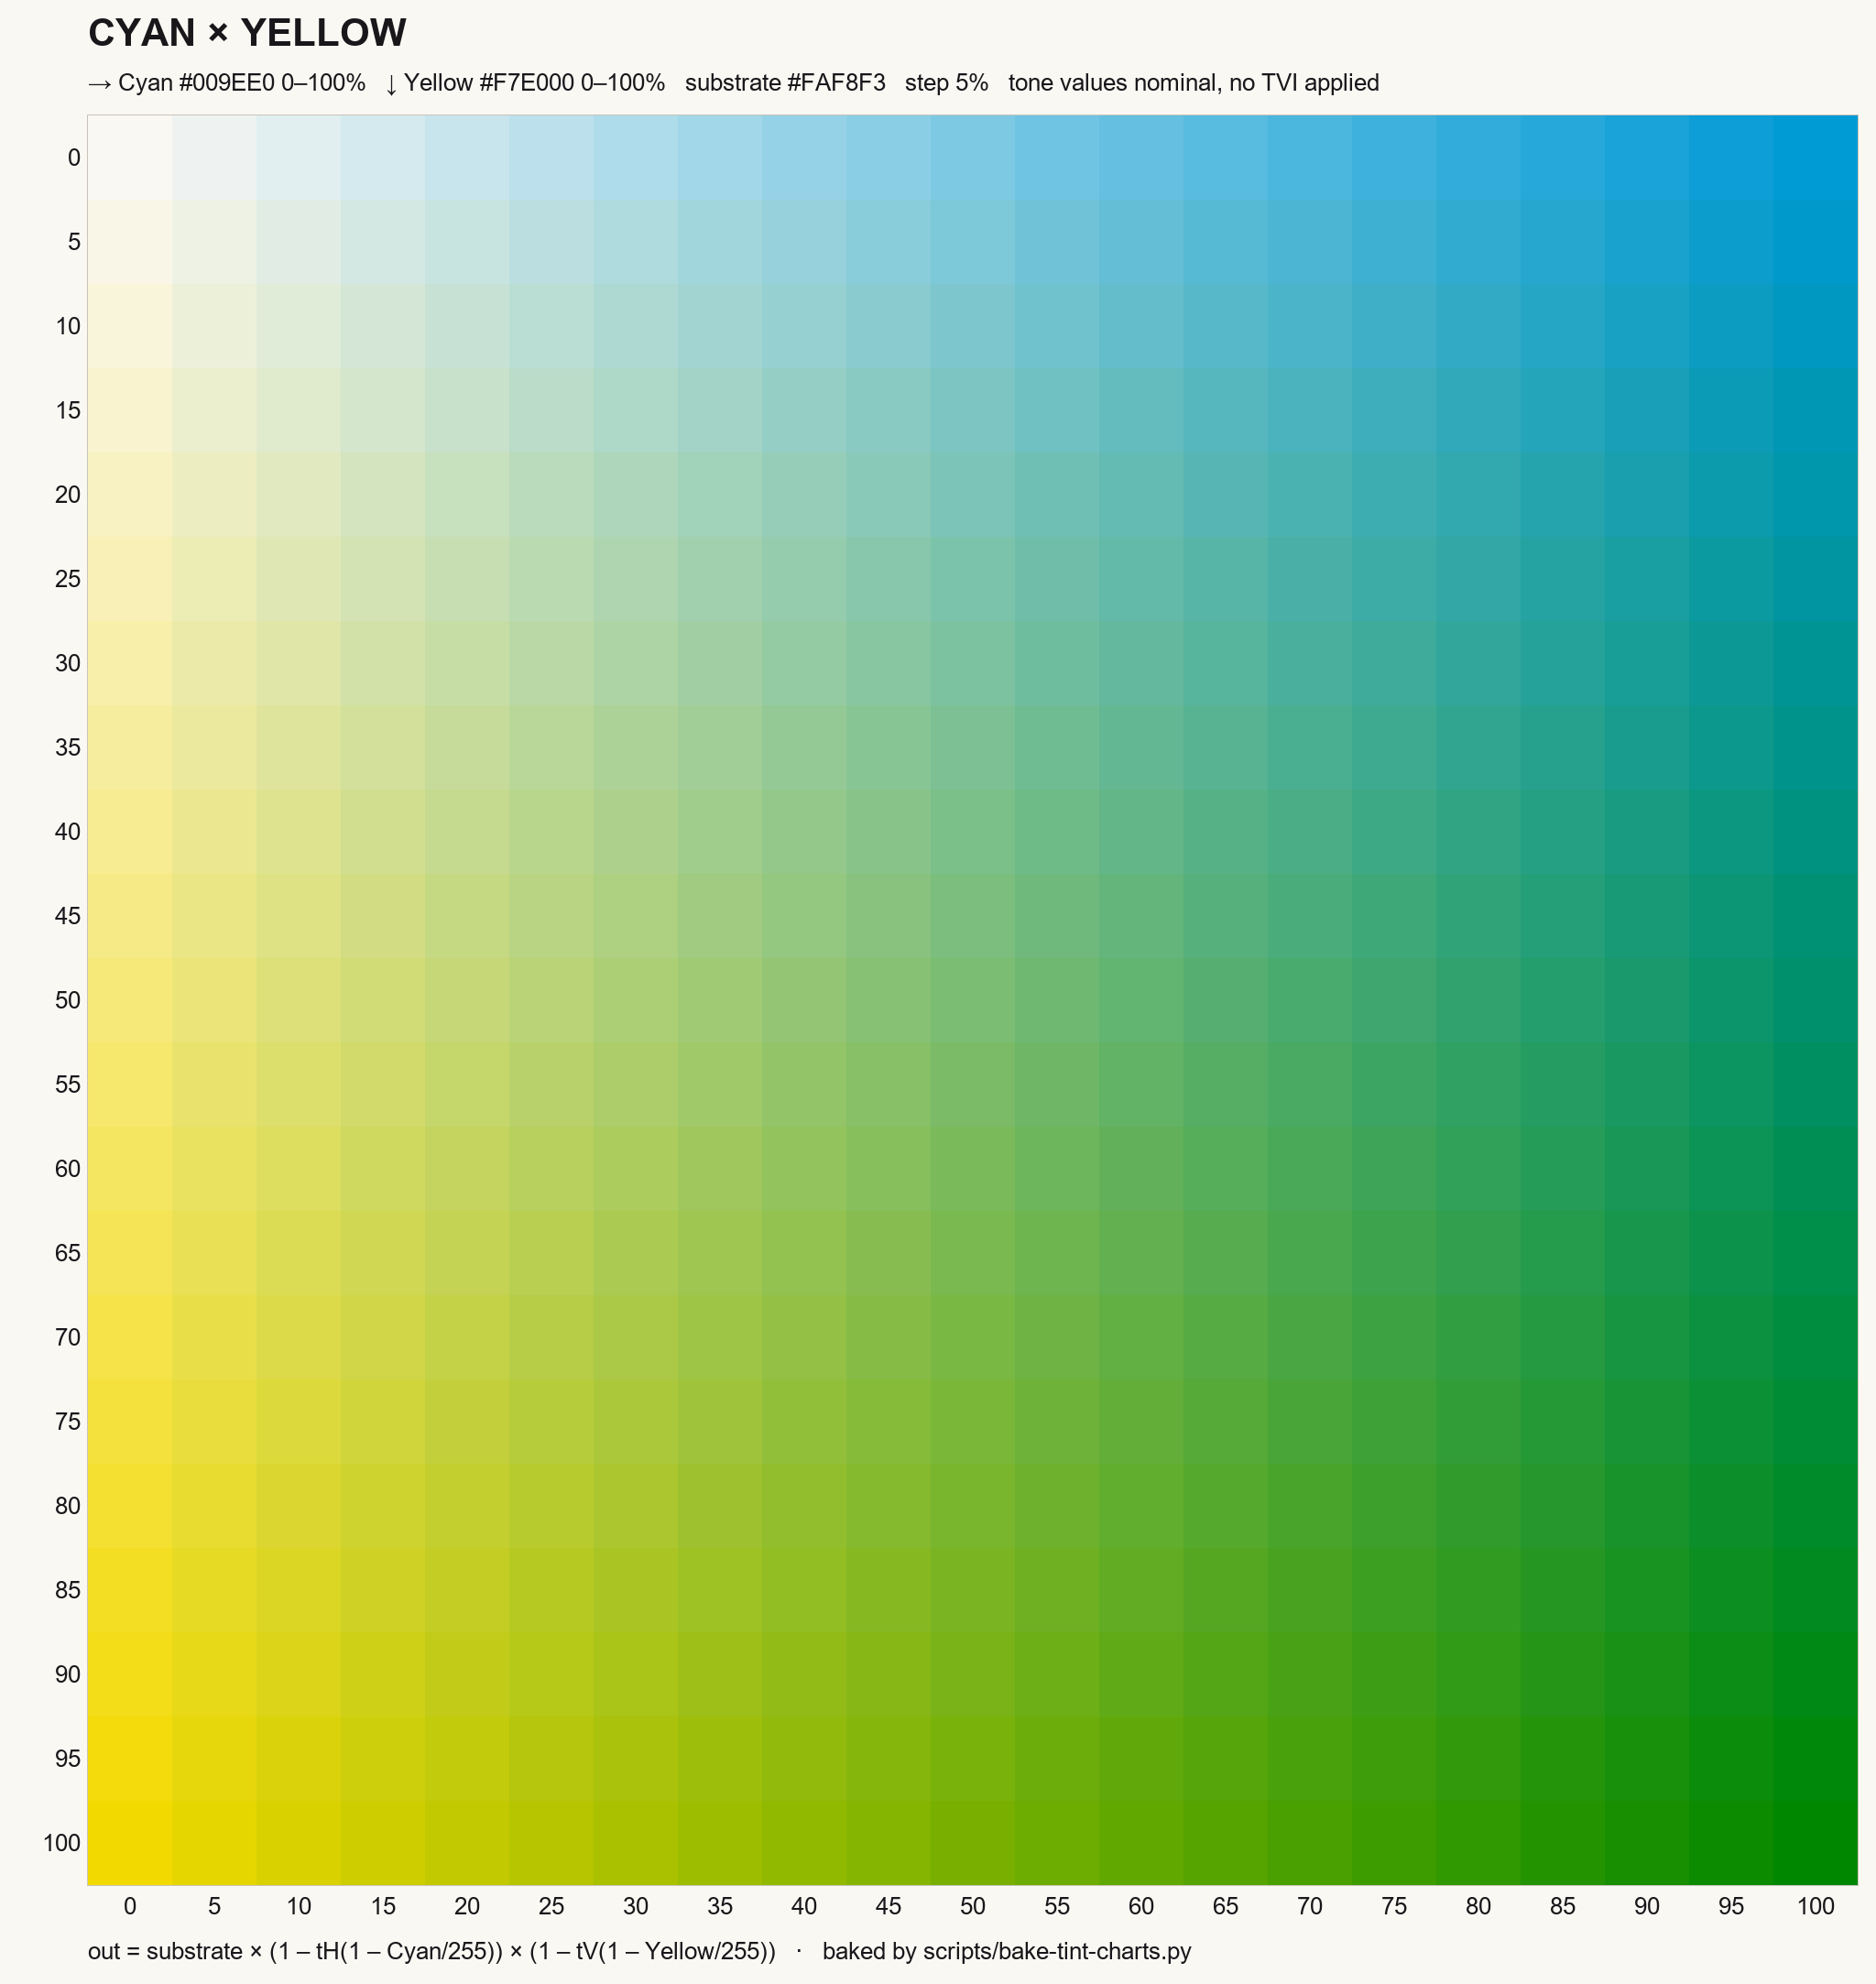Click the bottom column label 15
Viewport: 1876px width, 1984px height.
tap(383, 1906)
